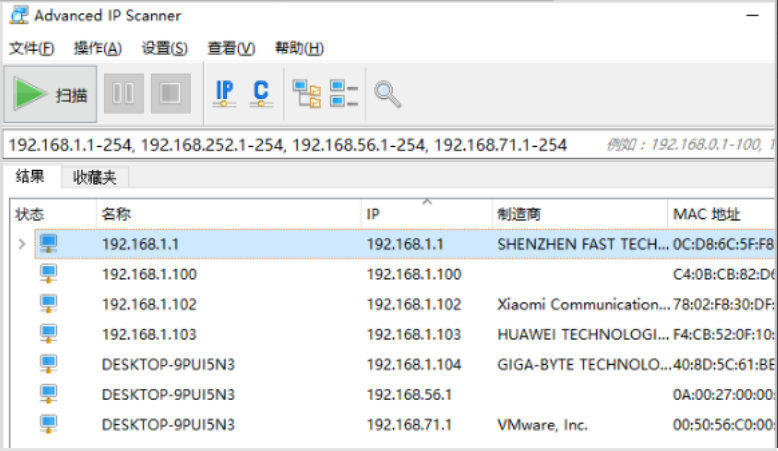Click the magnifier search icon
The height and width of the screenshot is (451, 778).
[x=387, y=94]
